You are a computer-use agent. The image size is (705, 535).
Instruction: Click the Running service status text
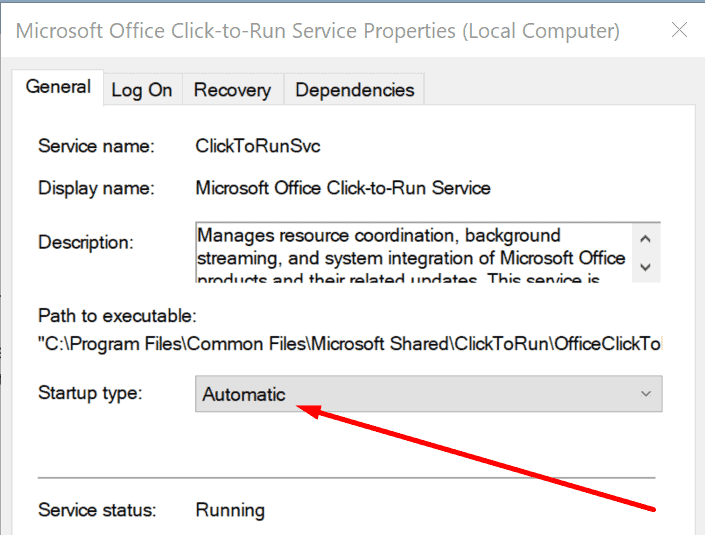pos(230,510)
